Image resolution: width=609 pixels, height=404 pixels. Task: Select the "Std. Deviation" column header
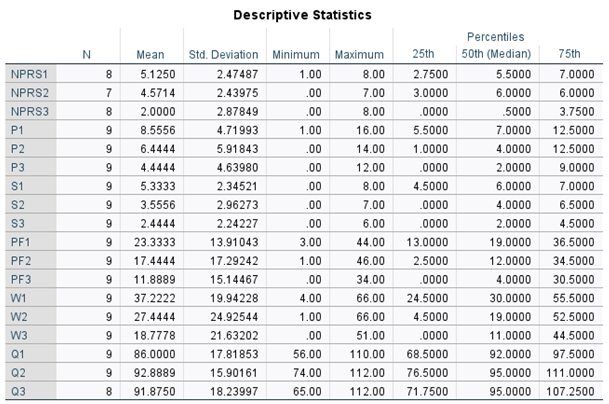pos(223,53)
